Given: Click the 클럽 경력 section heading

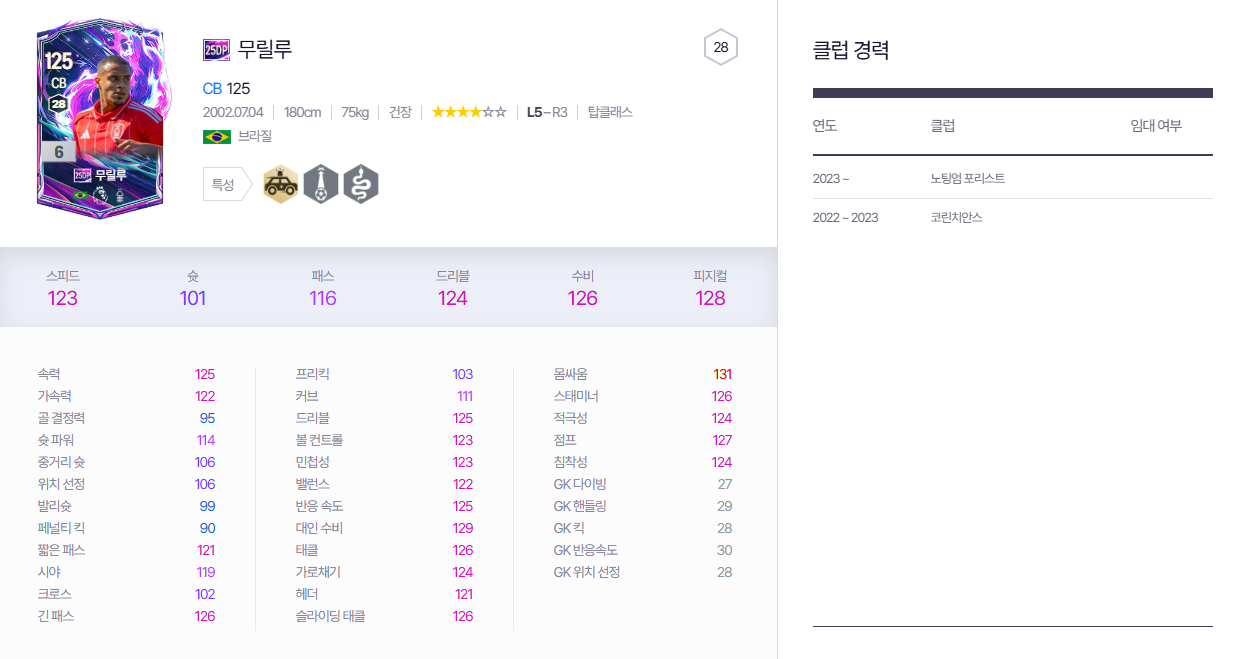Looking at the screenshot, I should [851, 50].
